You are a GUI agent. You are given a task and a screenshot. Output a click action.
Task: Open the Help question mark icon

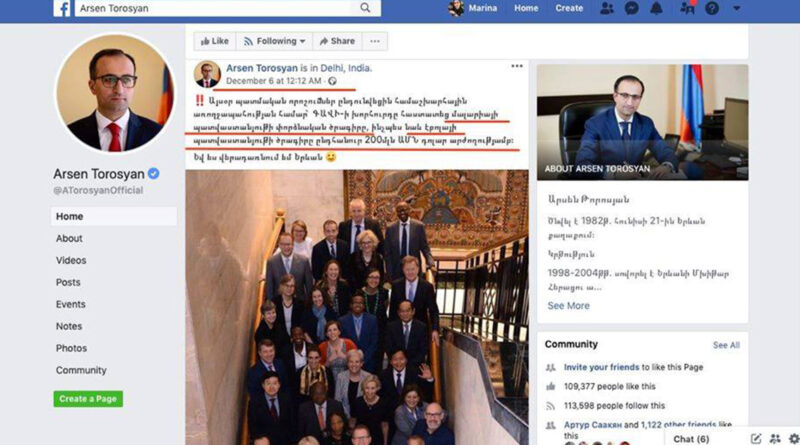tap(712, 8)
